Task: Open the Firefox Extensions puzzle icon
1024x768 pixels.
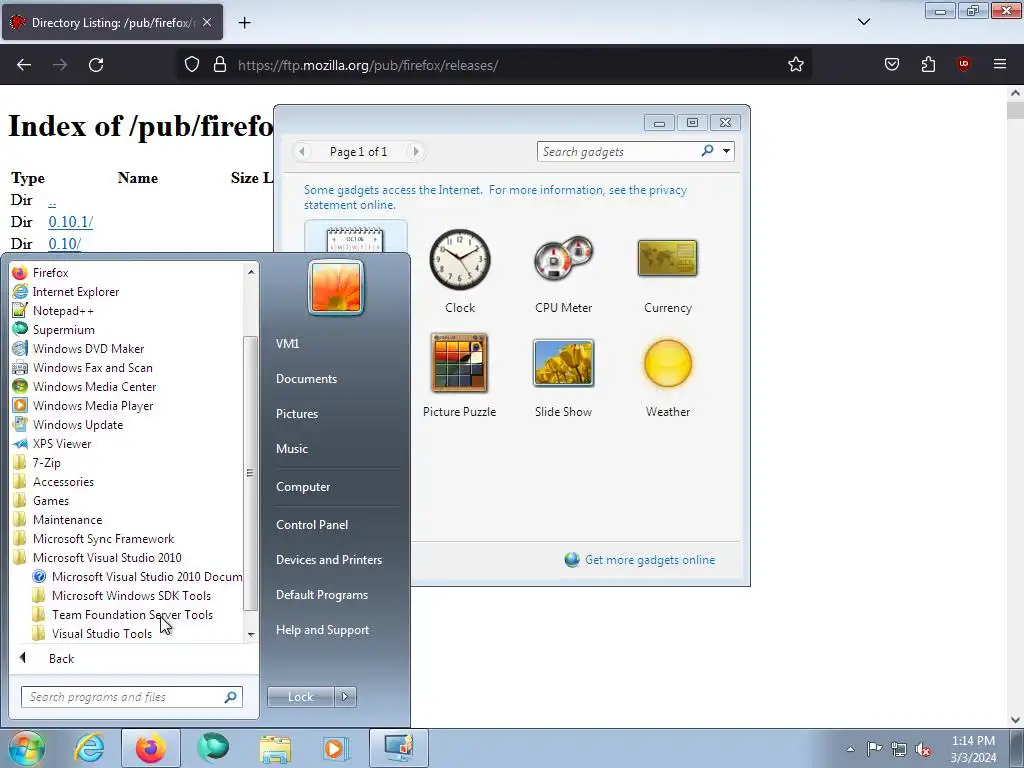Action: click(x=928, y=65)
